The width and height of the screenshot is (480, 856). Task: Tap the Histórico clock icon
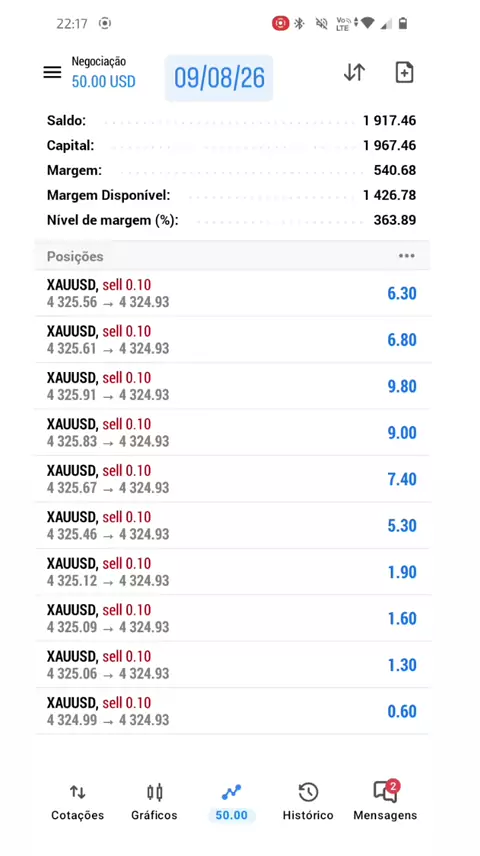tap(308, 792)
